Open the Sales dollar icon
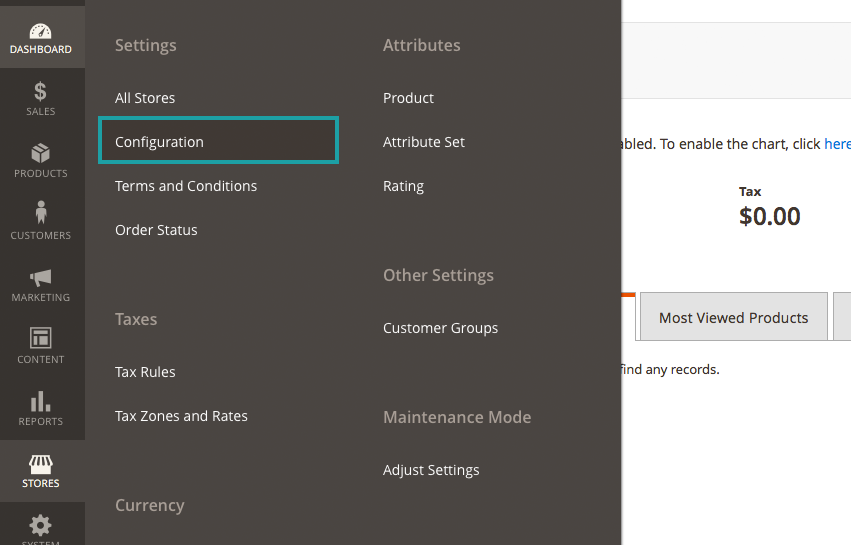This screenshot has height=545, width=851. tap(41, 92)
